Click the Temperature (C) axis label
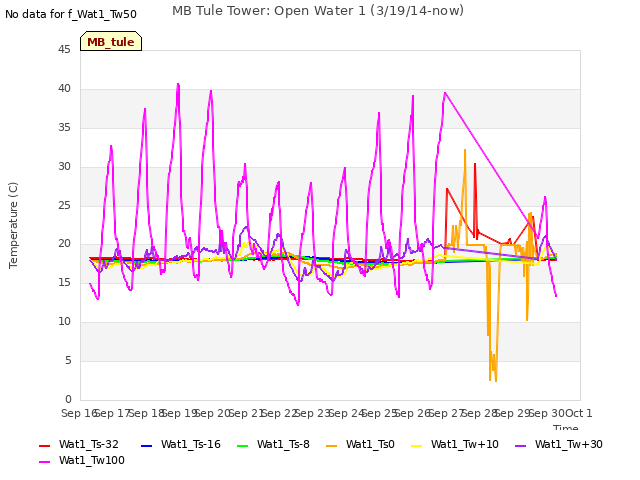The image size is (640, 480). point(13,225)
